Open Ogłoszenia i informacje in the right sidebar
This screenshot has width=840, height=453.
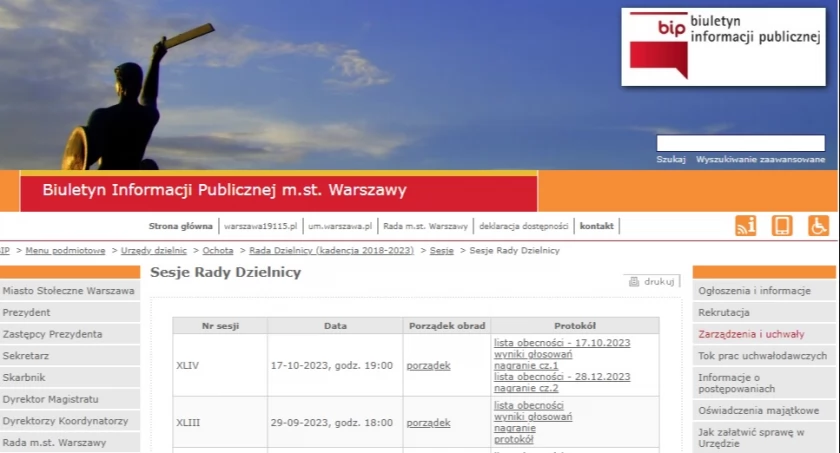[x=764, y=291]
